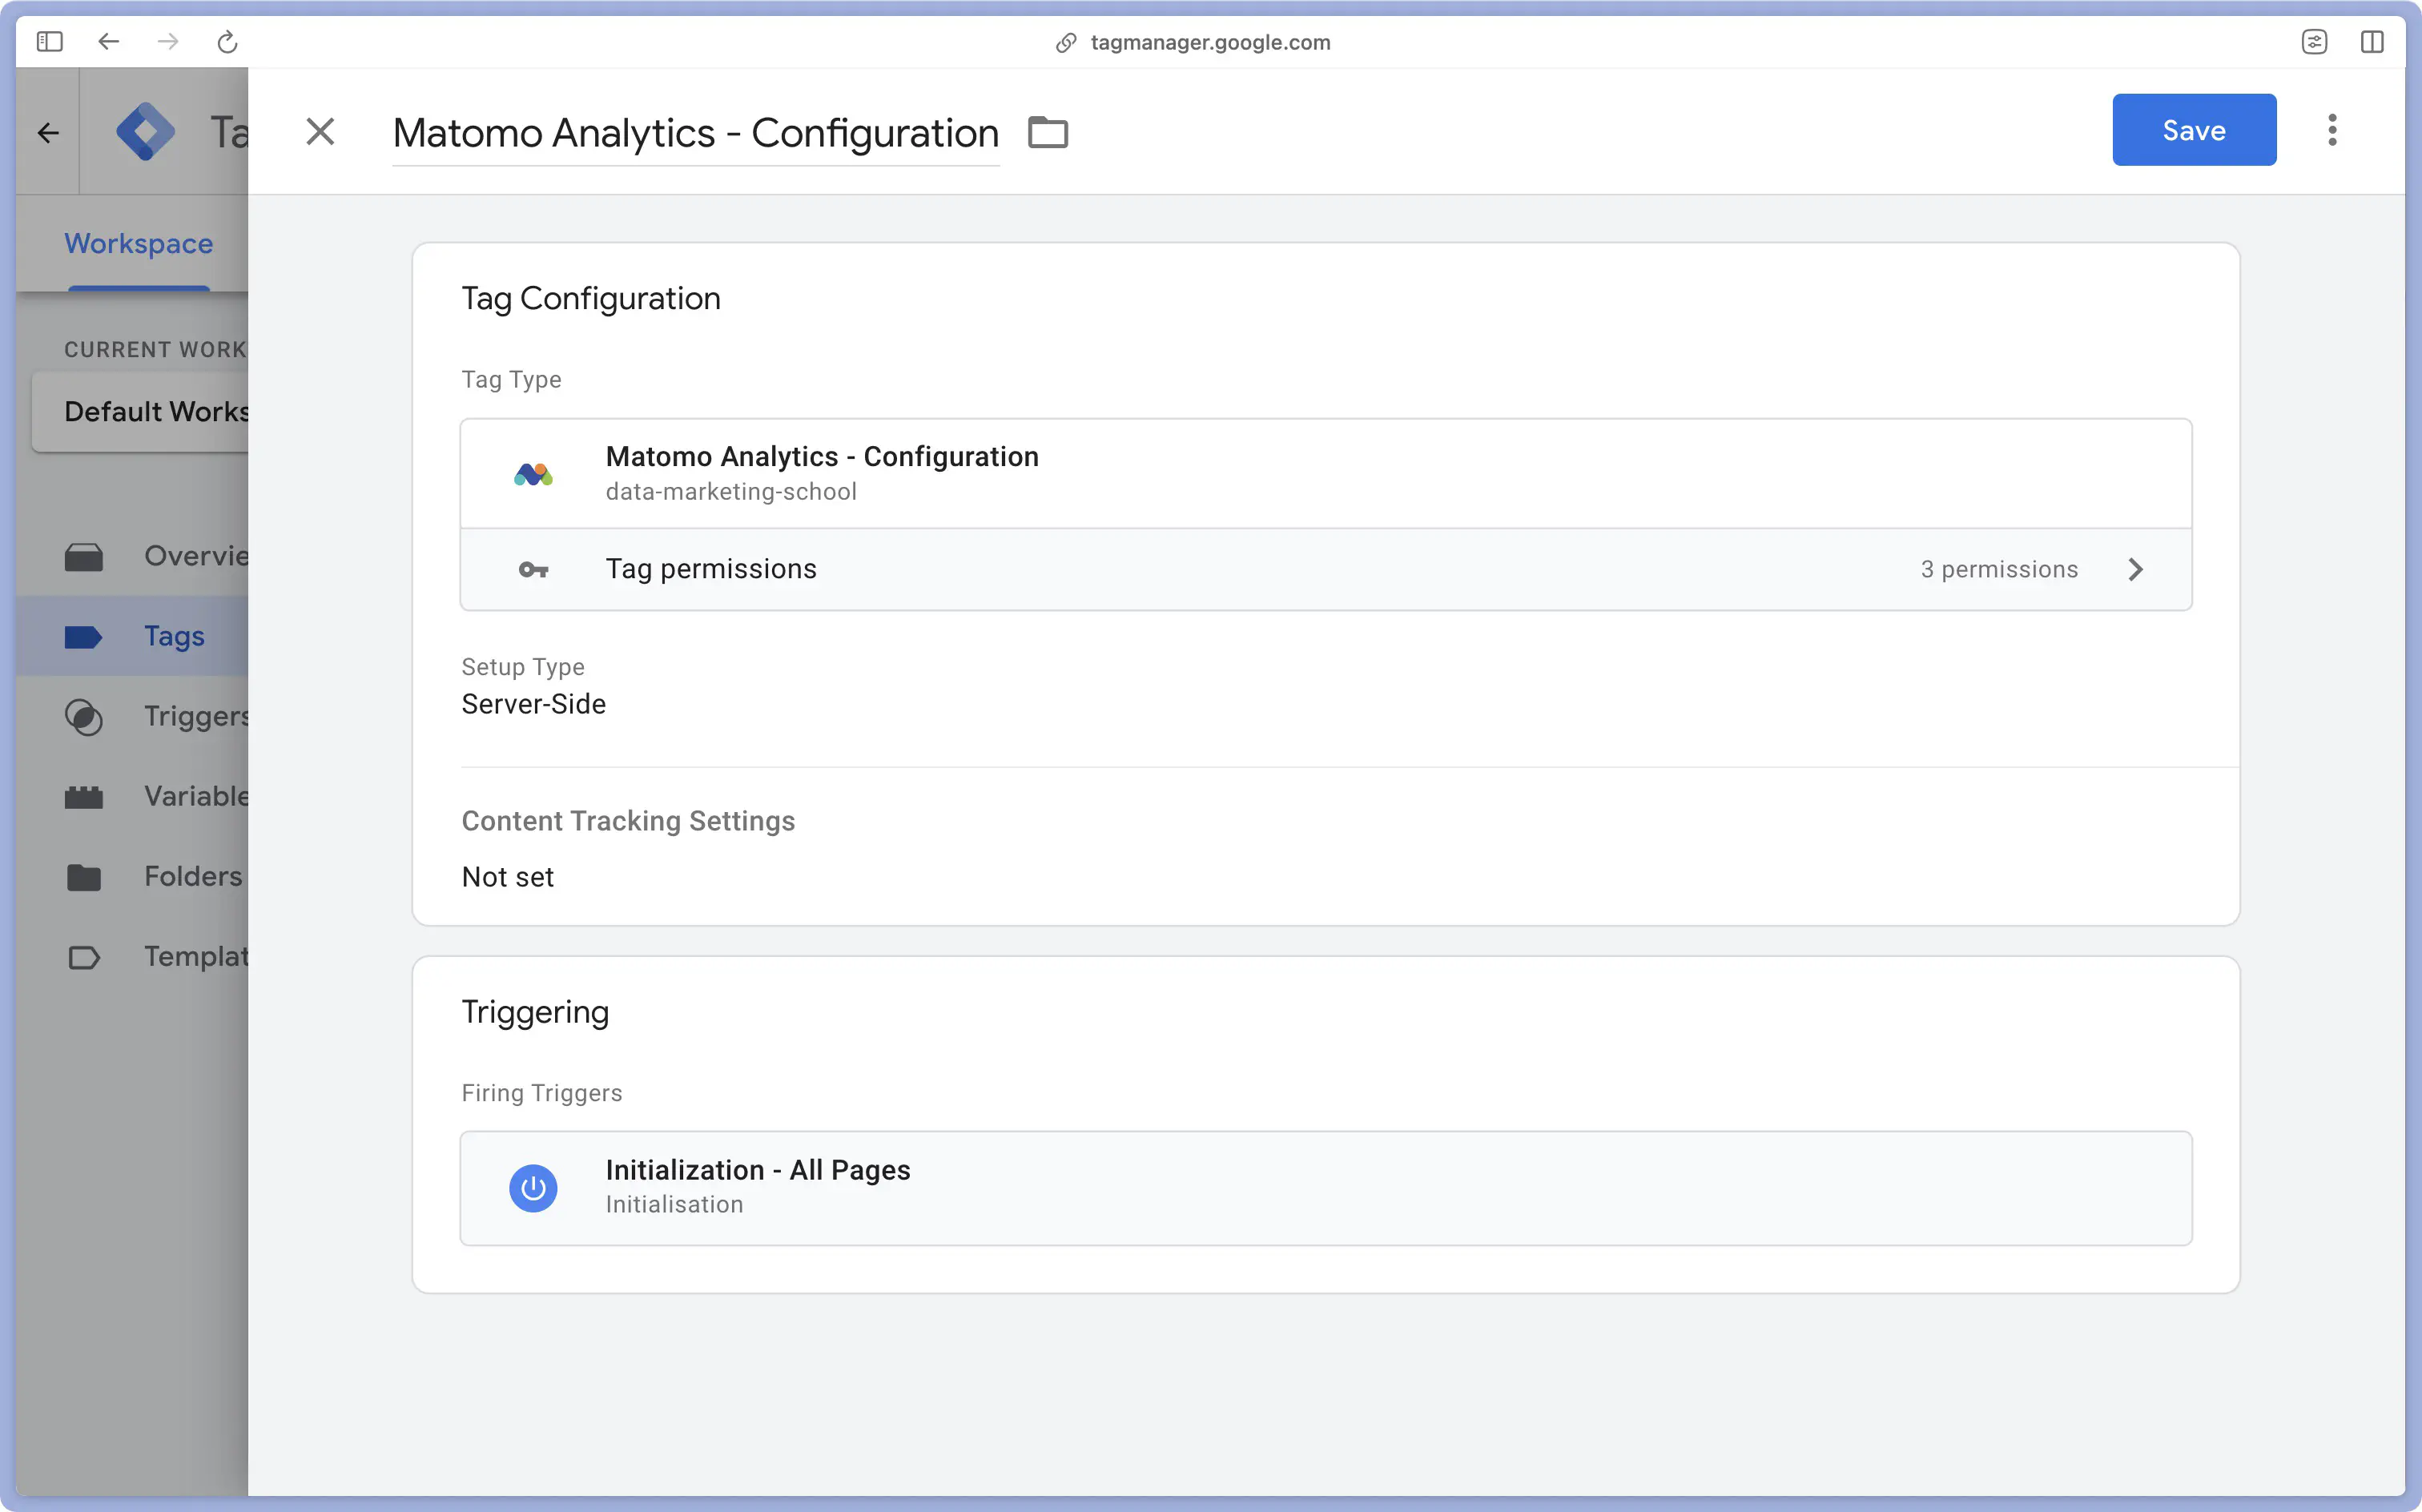The width and height of the screenshot is (2422, 1512).
Task: Click the Tag Manager back arrow
Action: (48, 132)
